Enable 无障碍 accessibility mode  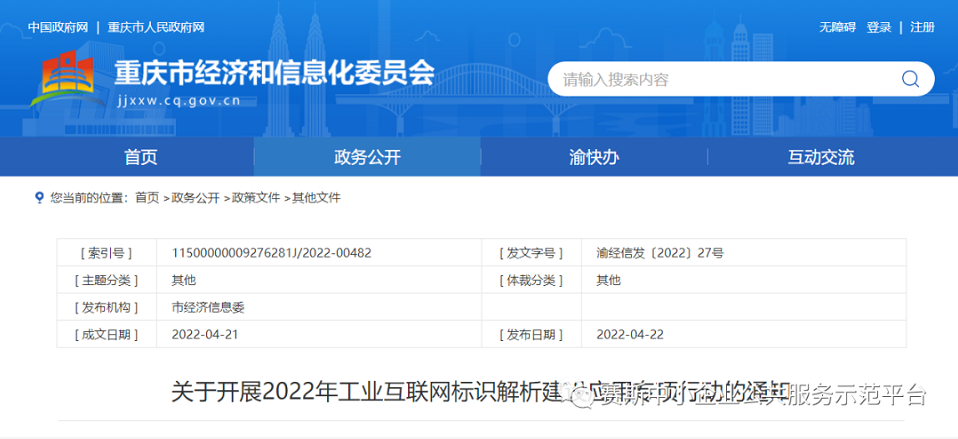(837, 27)
